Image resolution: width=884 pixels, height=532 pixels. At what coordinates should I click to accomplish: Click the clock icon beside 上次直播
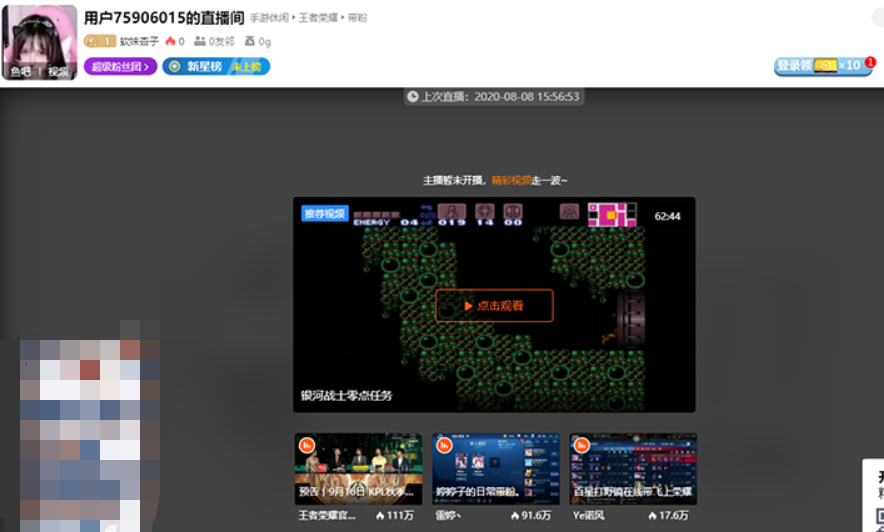click(413, 97)
